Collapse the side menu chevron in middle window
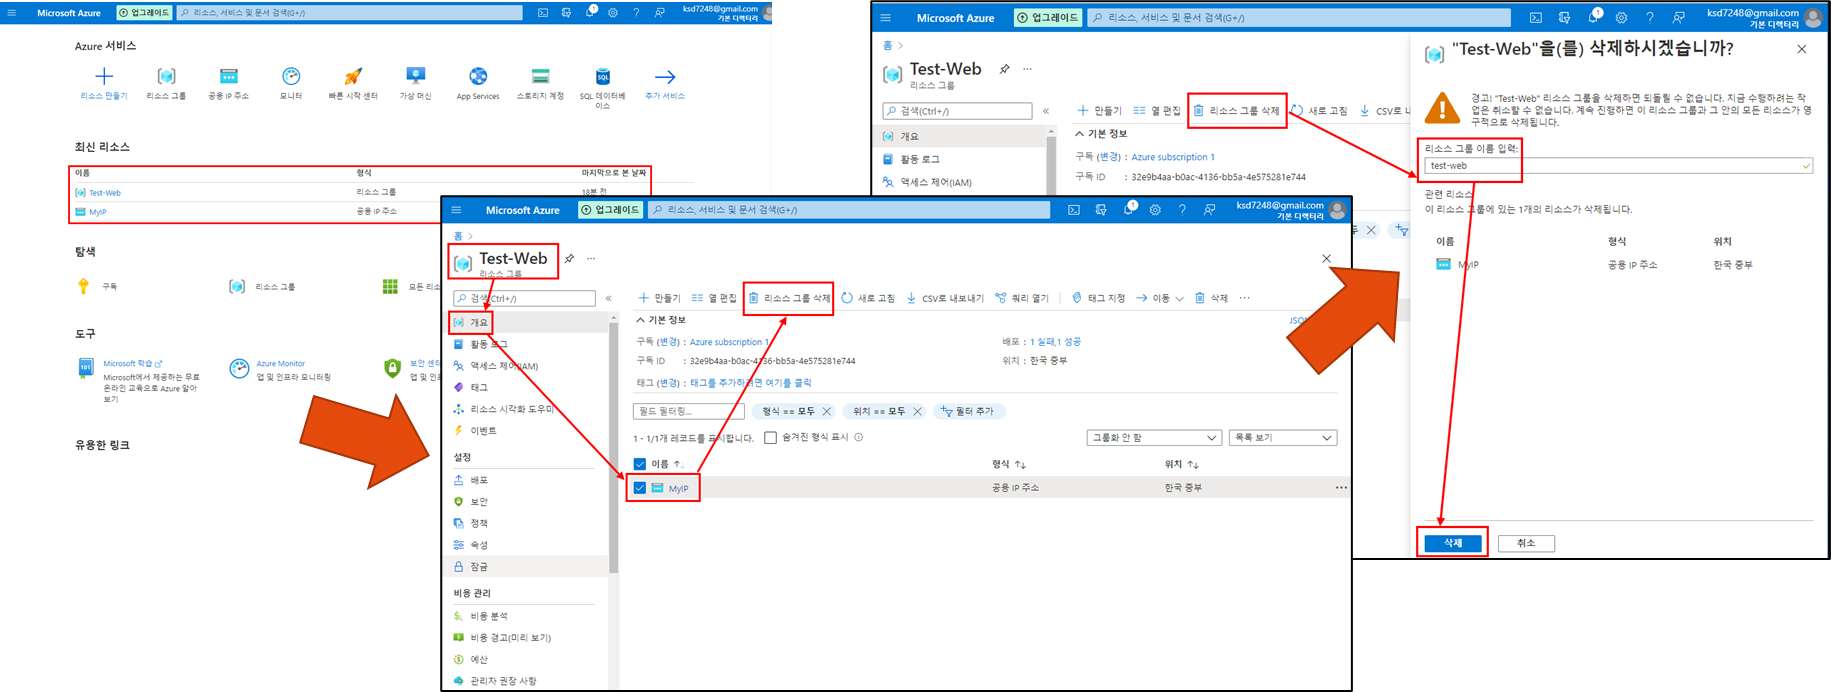Screen dimensions: 1831x692 608,298
